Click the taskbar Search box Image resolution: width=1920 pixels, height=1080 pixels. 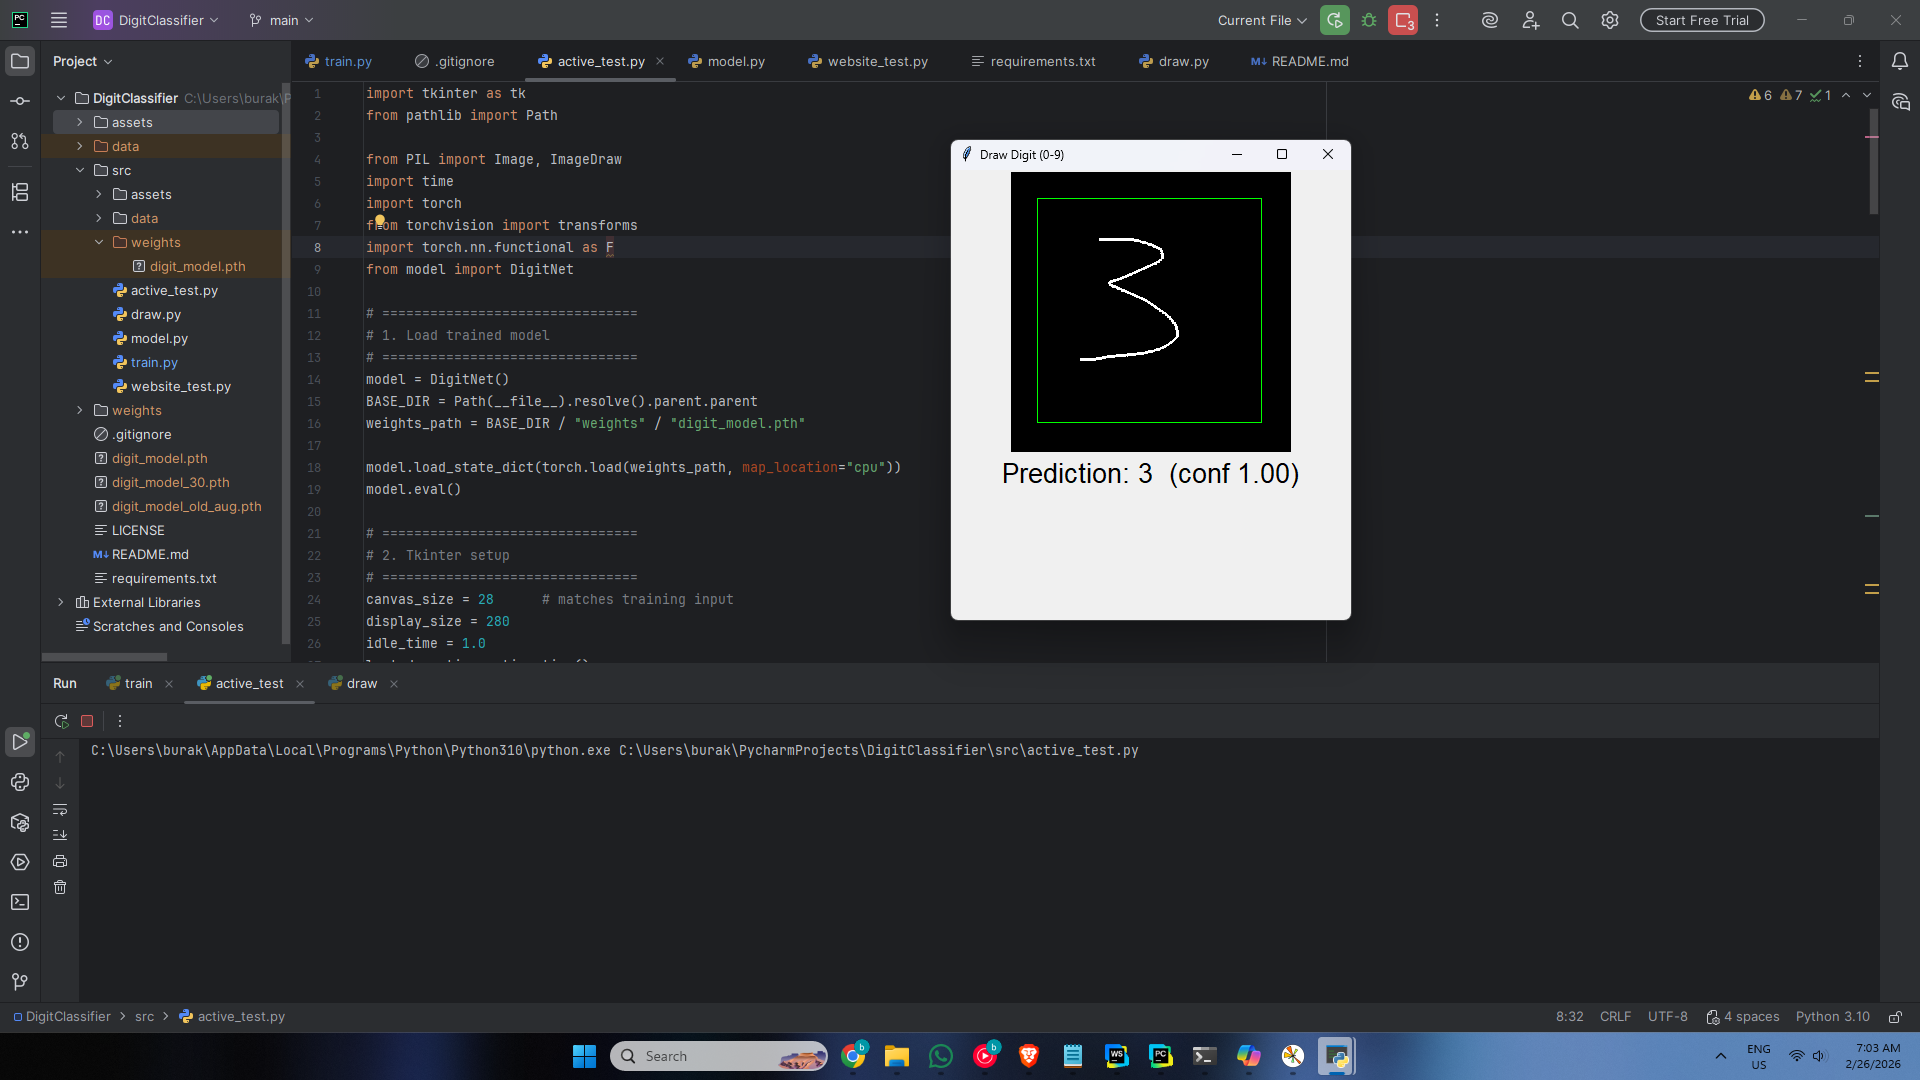click(719, 1056)
